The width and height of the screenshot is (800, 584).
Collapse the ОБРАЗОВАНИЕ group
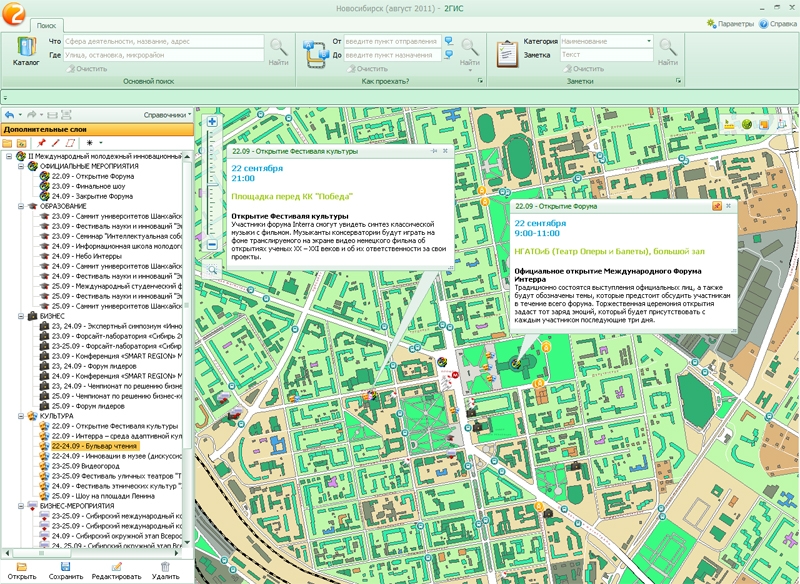(x=21, y=207)
